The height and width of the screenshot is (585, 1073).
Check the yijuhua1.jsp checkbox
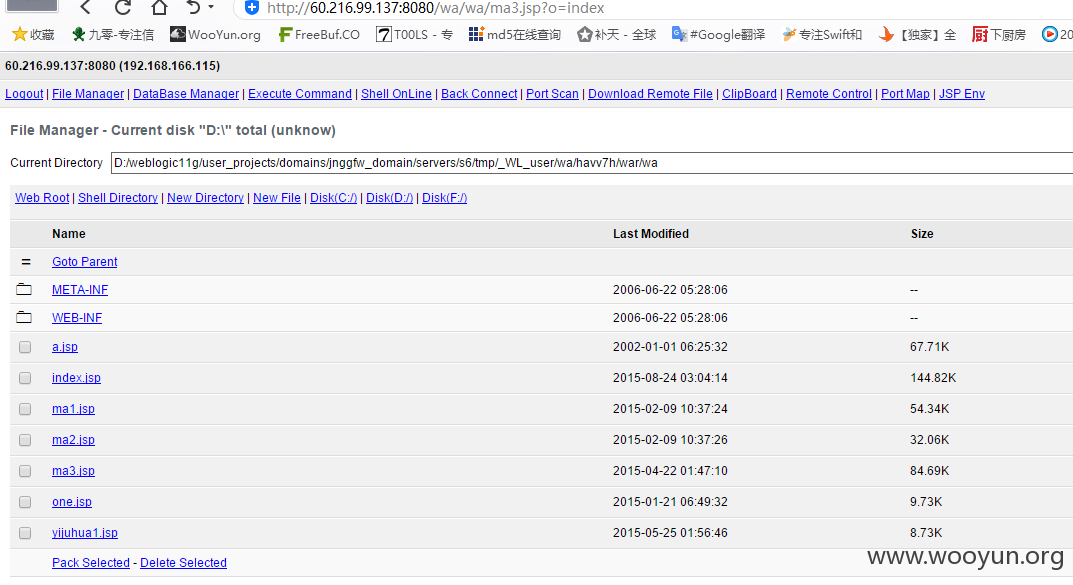(x=25, y=532)
